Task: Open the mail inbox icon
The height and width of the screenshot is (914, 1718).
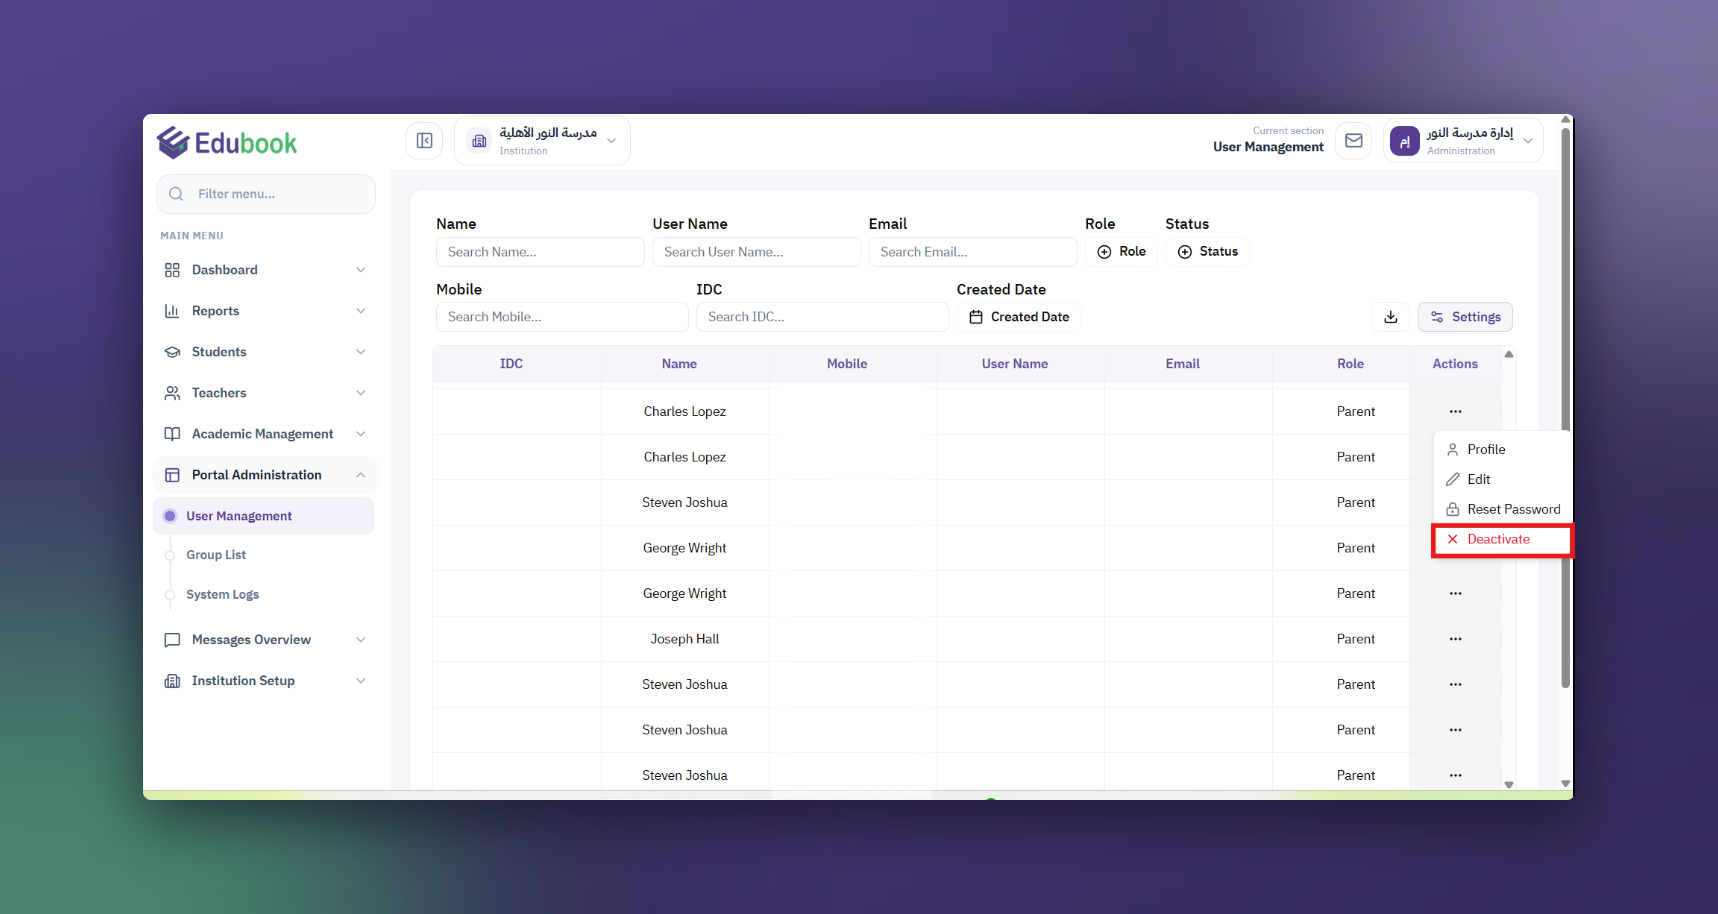Action: click(x=1354, y=141)
